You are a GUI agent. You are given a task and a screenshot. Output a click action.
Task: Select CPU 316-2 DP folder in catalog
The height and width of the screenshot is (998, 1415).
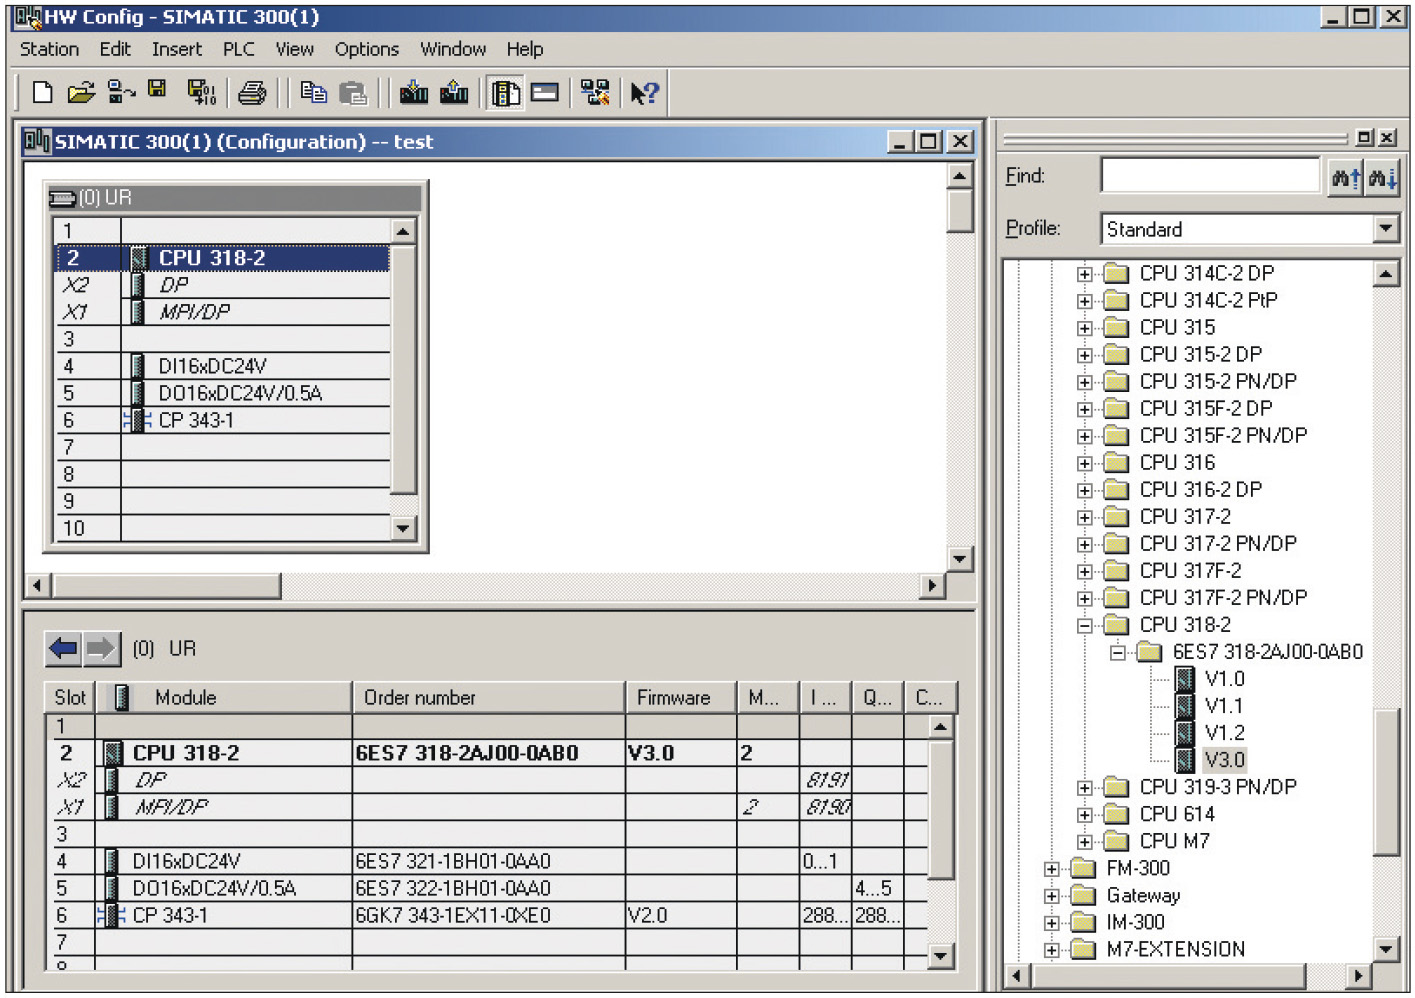1200,490
